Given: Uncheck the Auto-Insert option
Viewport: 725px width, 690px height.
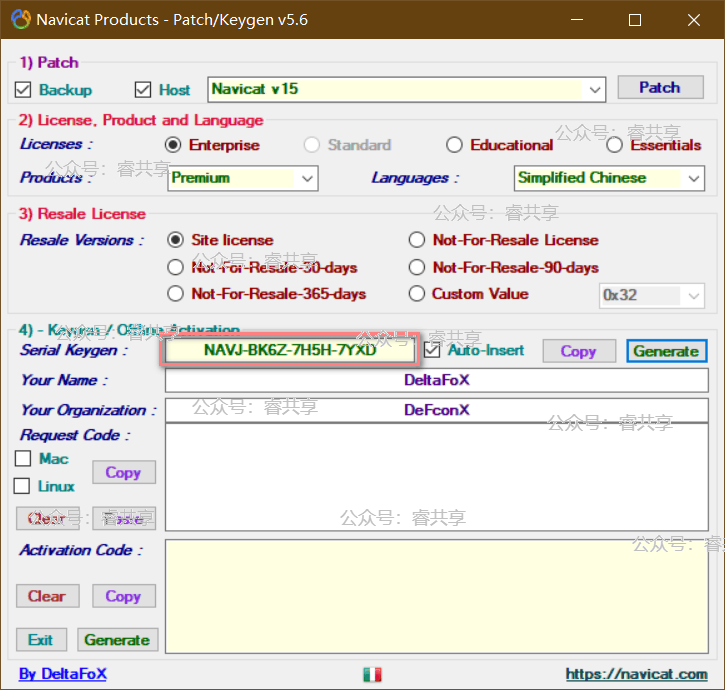Looking at the screenshot, I should [432, 350].
